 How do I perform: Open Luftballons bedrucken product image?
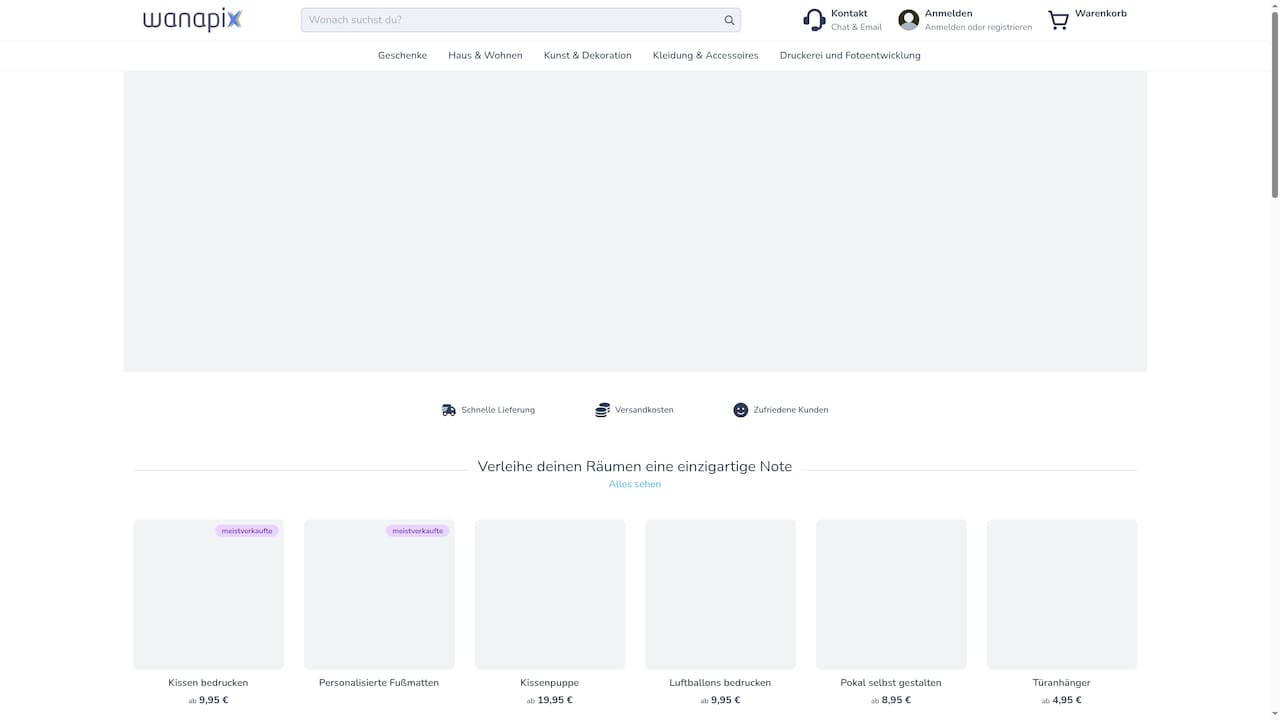coord(720,594)
